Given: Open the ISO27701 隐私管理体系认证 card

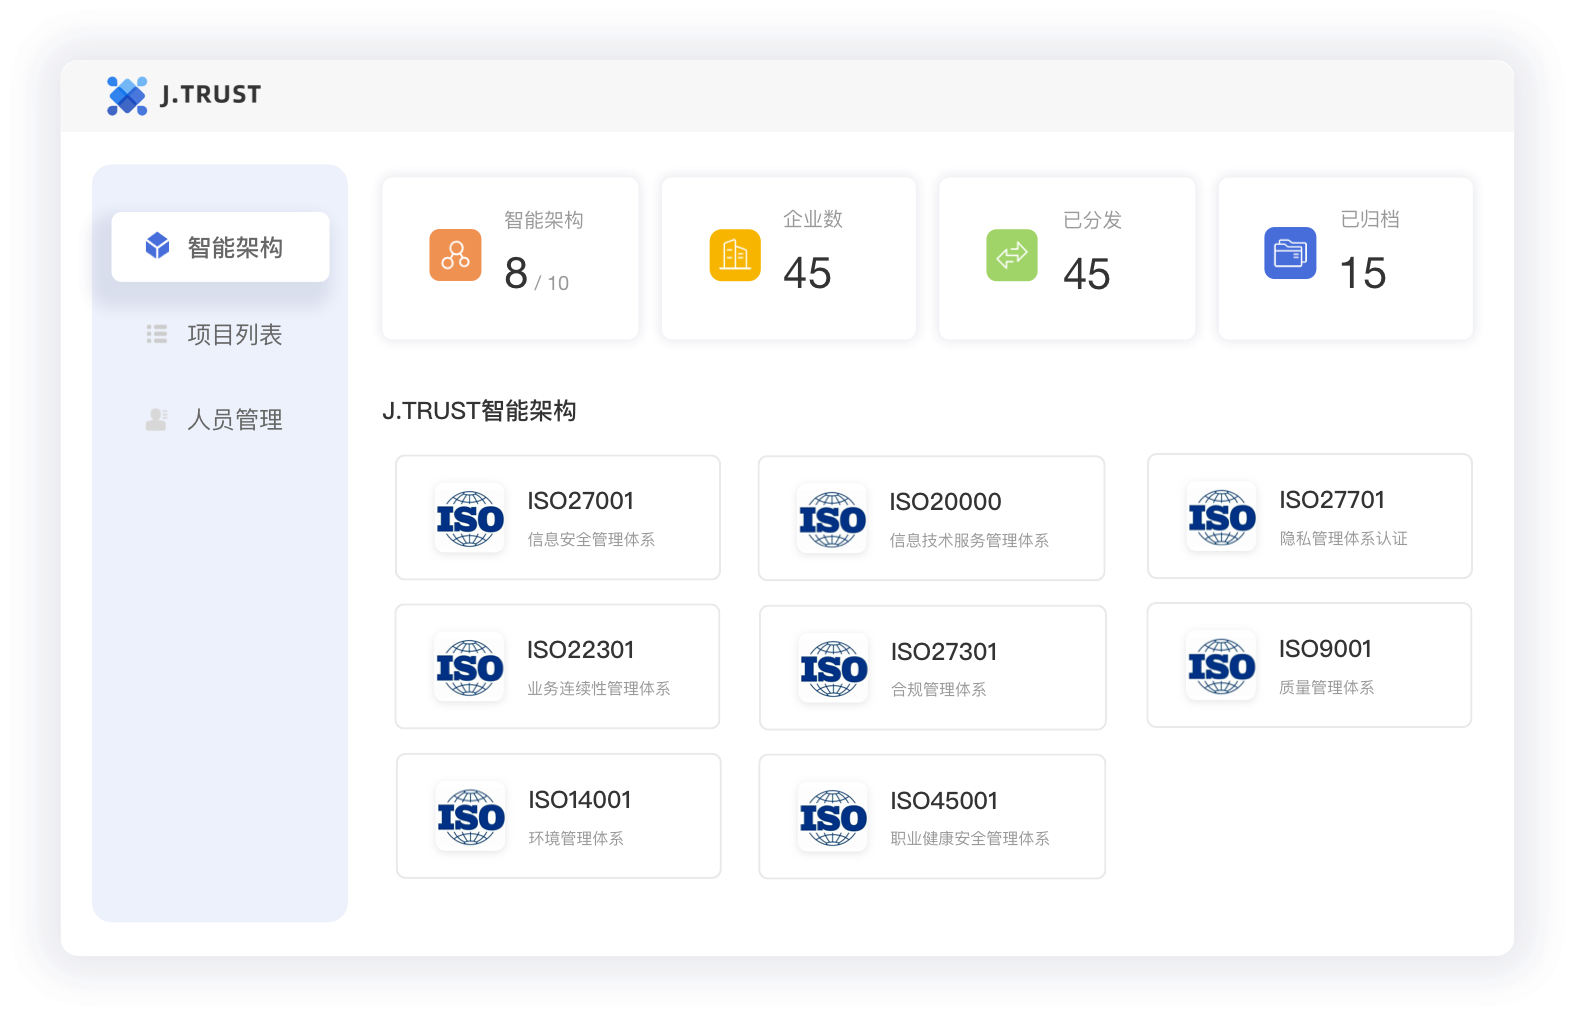Looking at the screenshot, I should tap(1309, 516).
